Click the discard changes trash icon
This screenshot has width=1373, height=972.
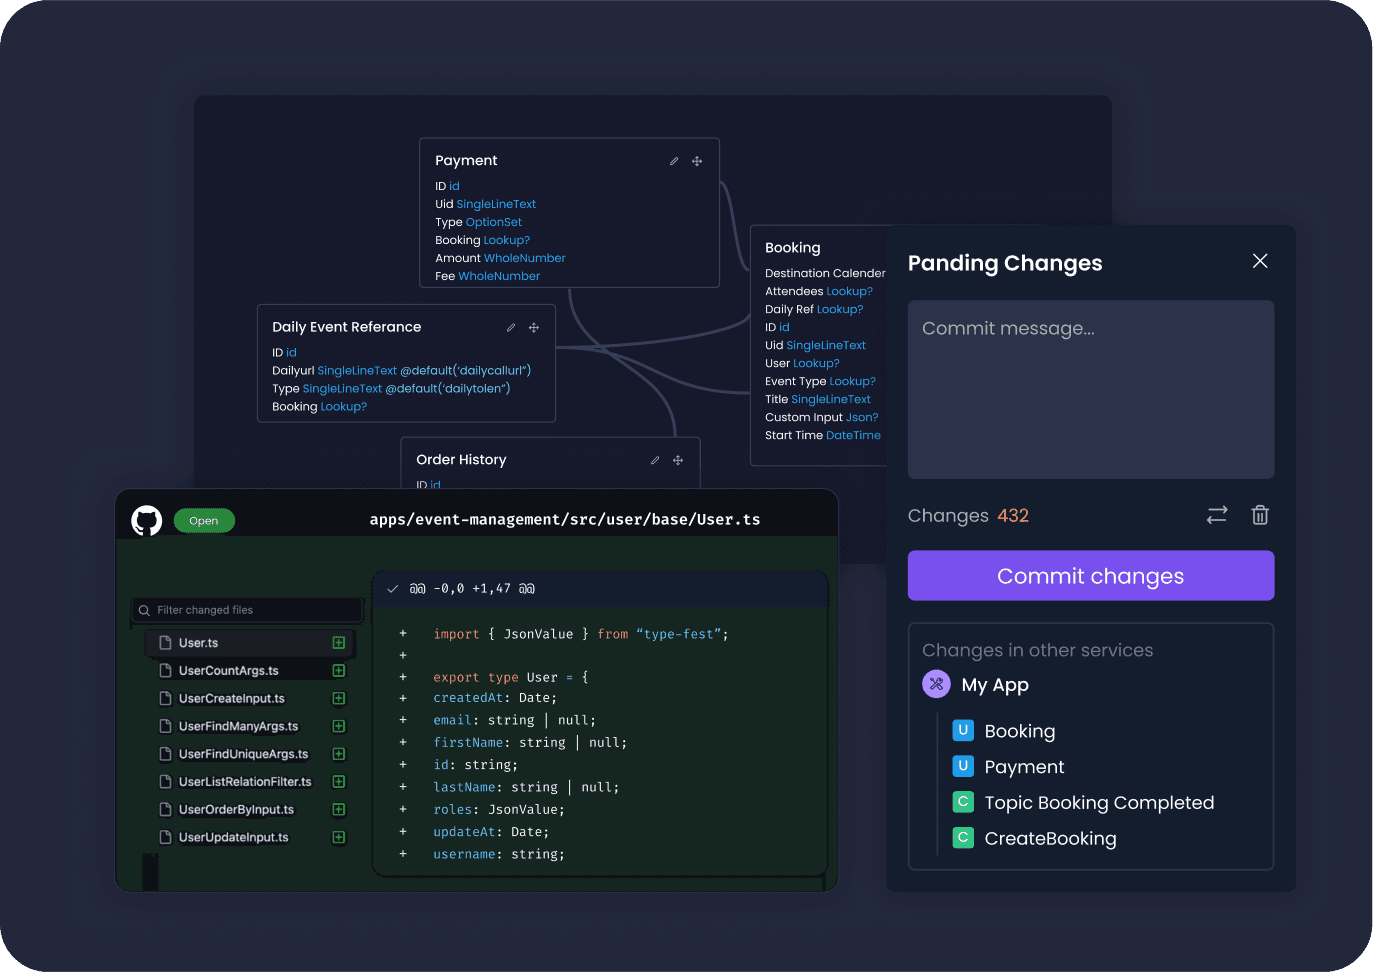click(x=1260, y=515)
